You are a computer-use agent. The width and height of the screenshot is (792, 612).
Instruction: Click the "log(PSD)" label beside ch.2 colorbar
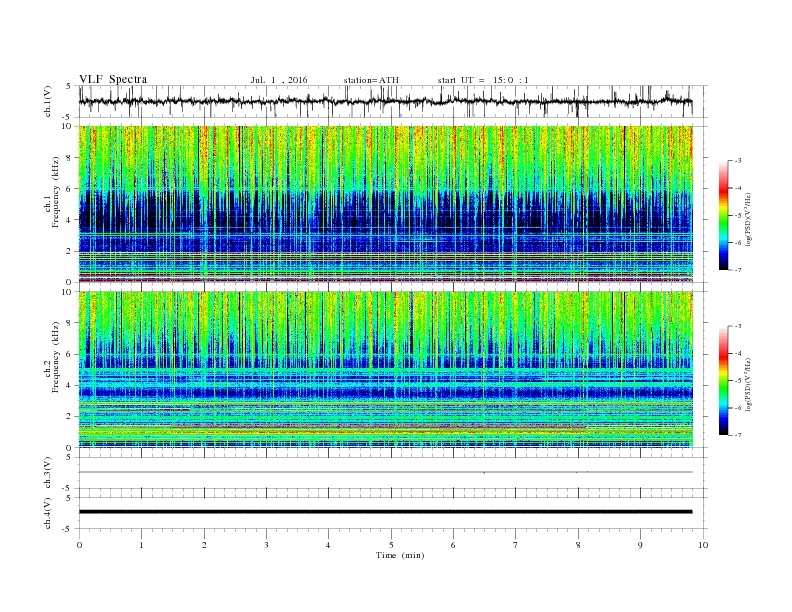(x=749, y=384)
